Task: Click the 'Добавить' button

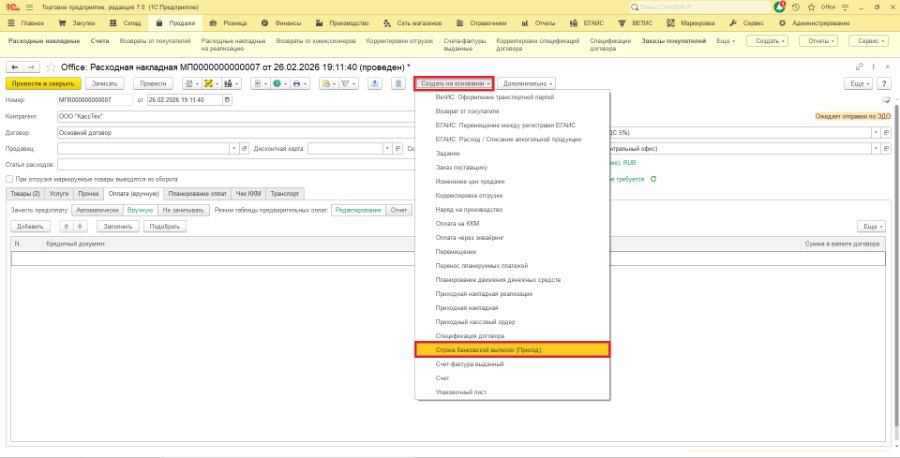Action: [30, 227]
